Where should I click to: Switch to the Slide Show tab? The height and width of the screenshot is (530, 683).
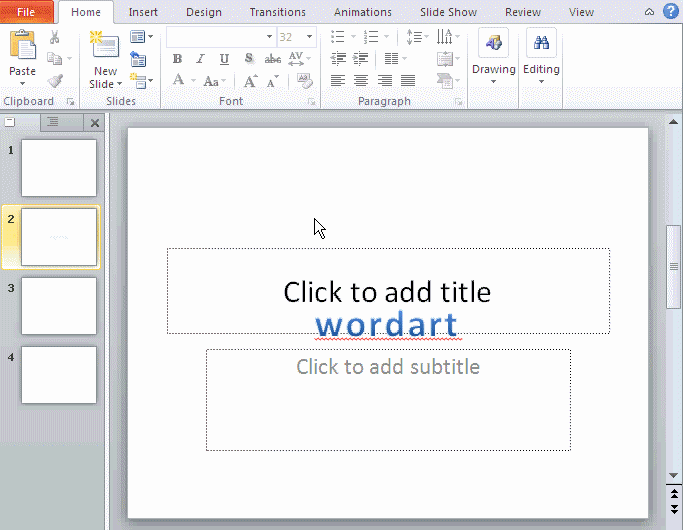(x=448, y=12)
